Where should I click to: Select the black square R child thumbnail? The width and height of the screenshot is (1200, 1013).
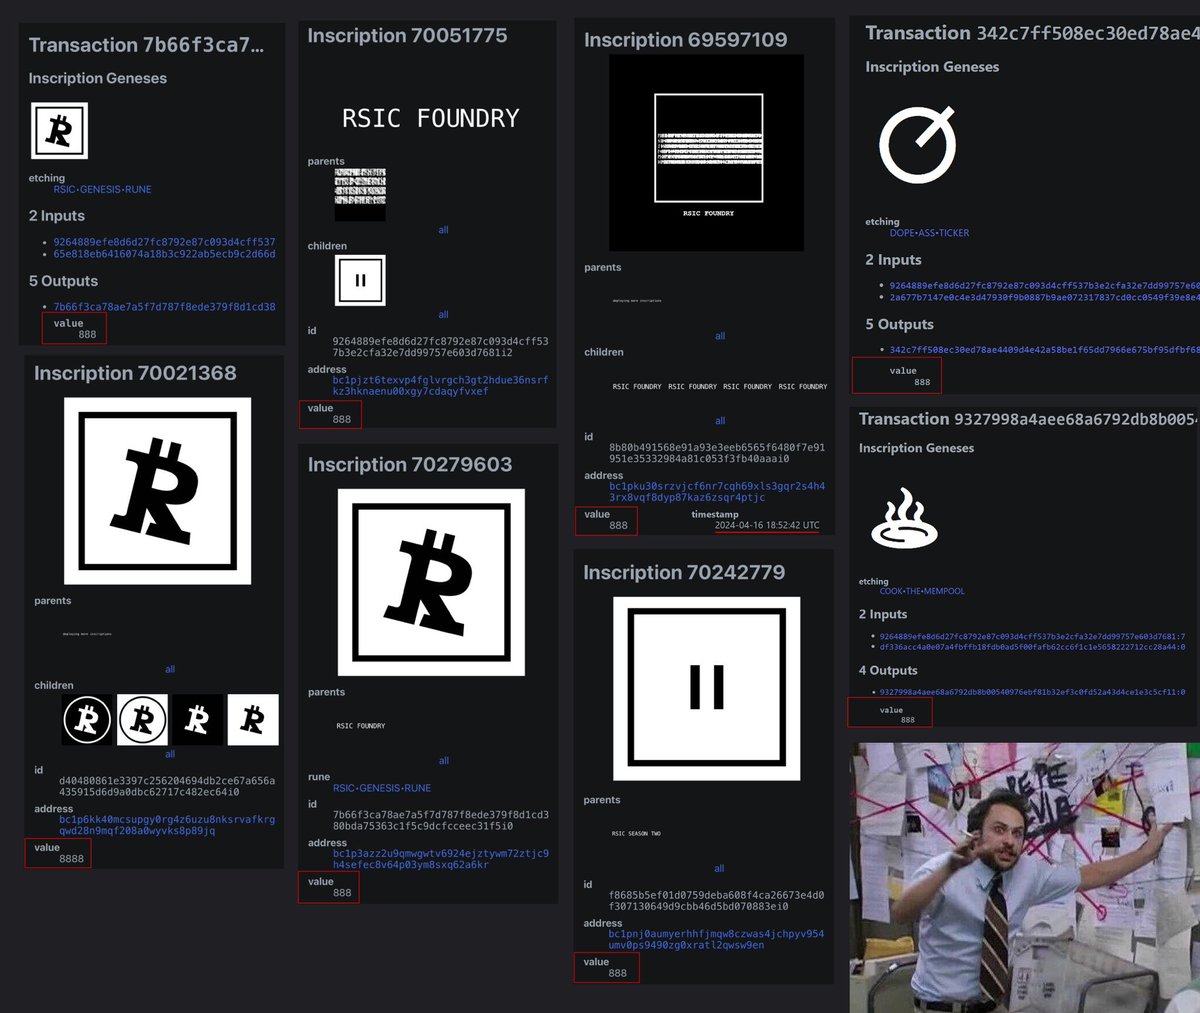coord(197,719)
